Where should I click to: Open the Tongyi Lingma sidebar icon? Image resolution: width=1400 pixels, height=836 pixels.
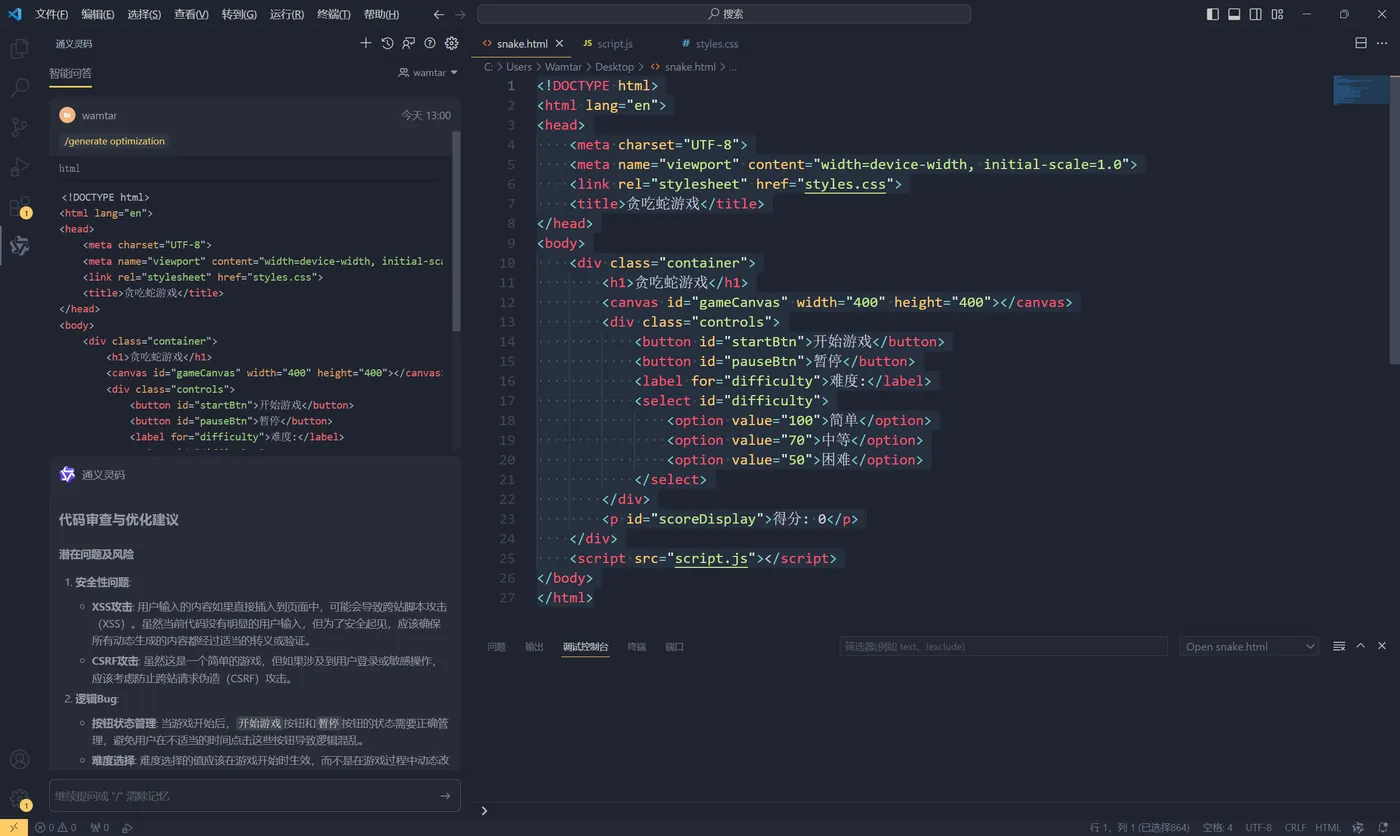coord(19,246)
